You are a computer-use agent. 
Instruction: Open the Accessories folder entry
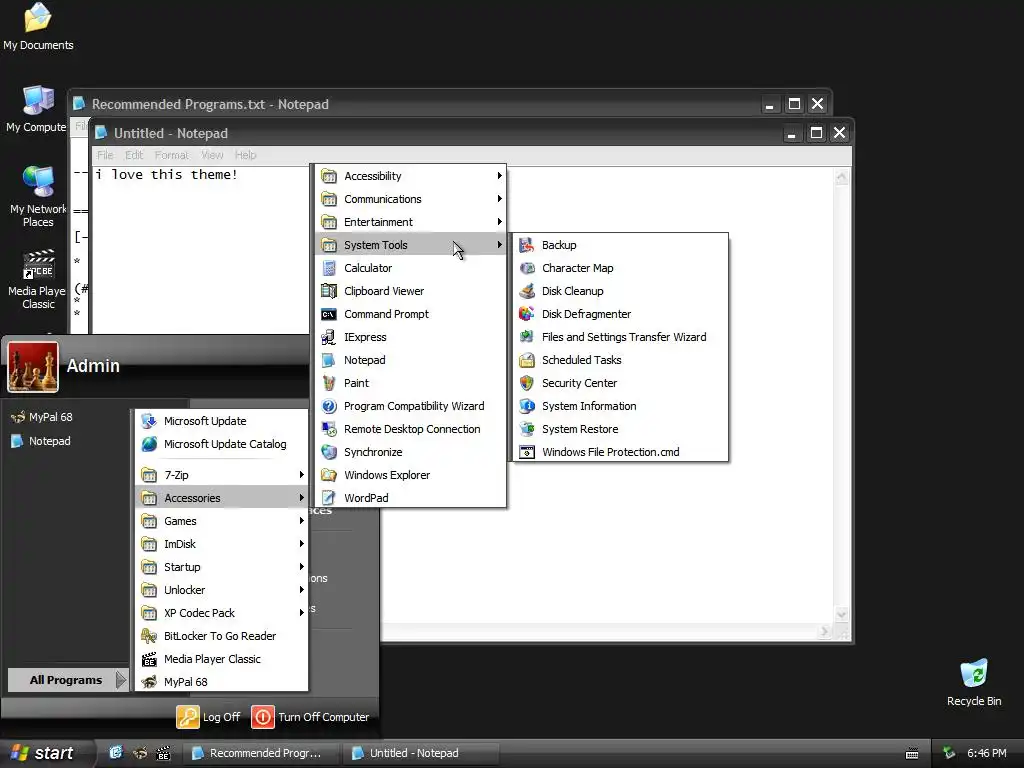221,498
